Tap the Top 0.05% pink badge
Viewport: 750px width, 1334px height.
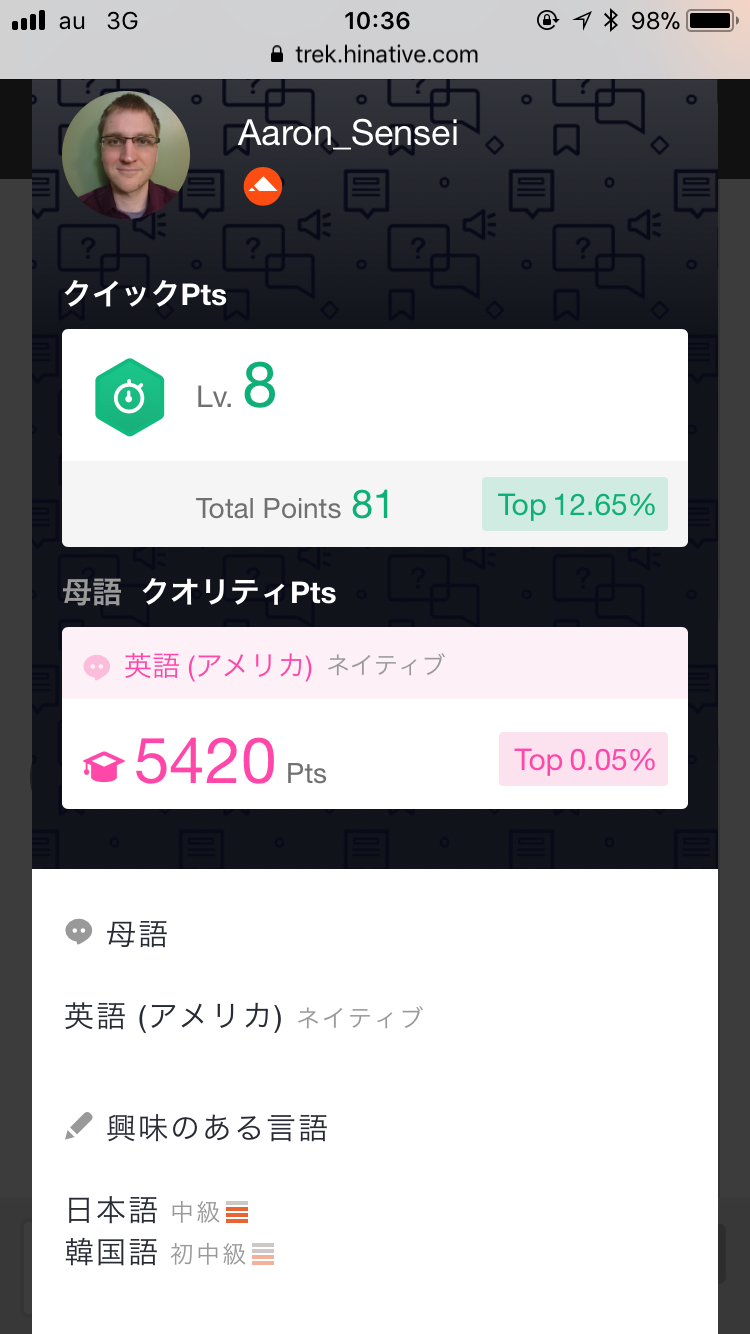[584, 760]
